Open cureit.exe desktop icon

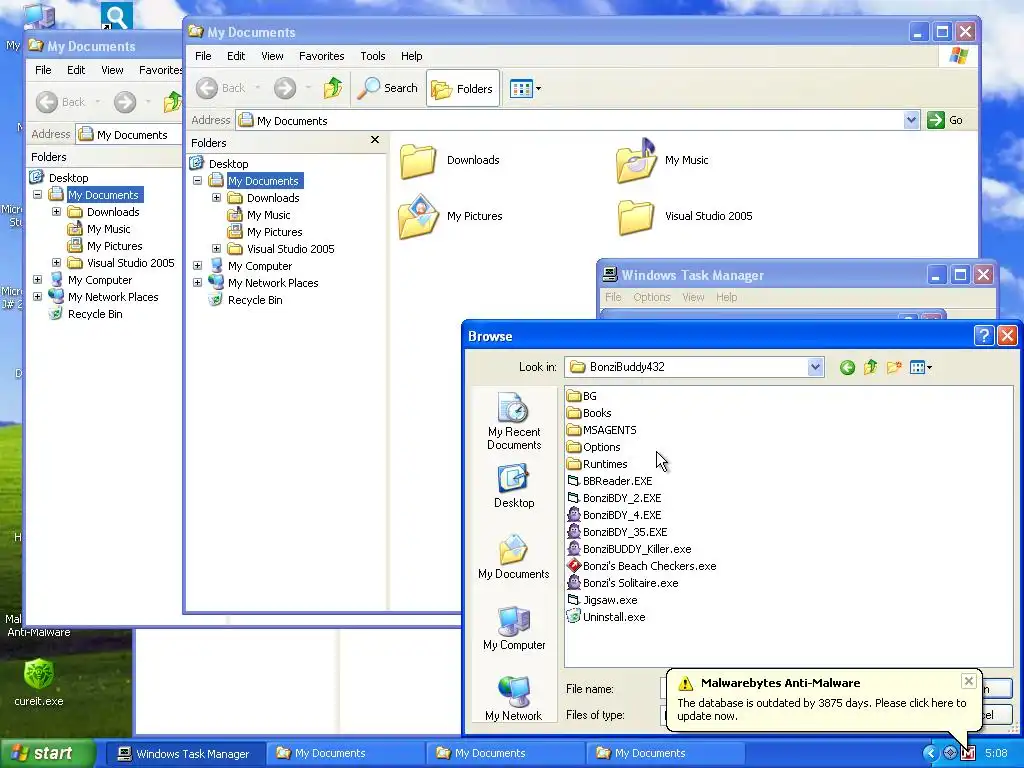(39, 683)
